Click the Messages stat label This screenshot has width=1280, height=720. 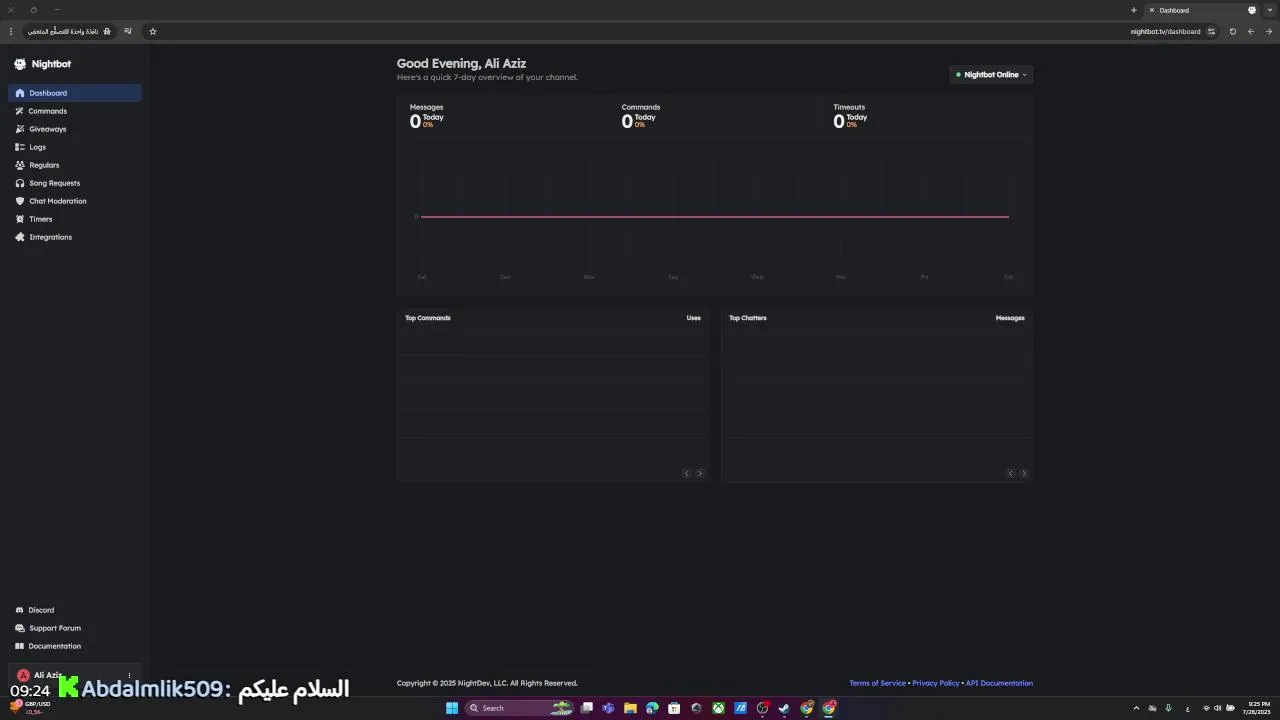click(x=426, y=107)
